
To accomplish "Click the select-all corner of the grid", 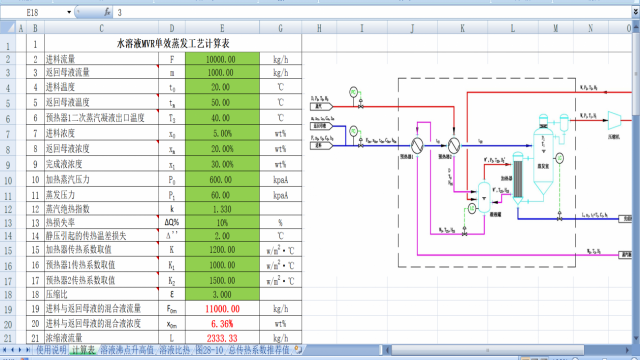I will coord(8,28).
